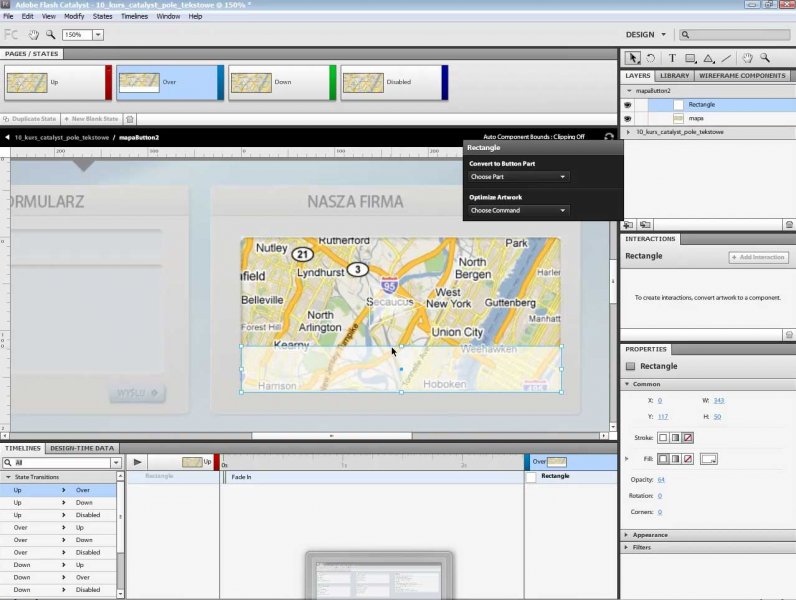This screenshot has height=600, width=796.
Task: Click the magnifier Zoom tool near 150%
Action: (50, 35)
